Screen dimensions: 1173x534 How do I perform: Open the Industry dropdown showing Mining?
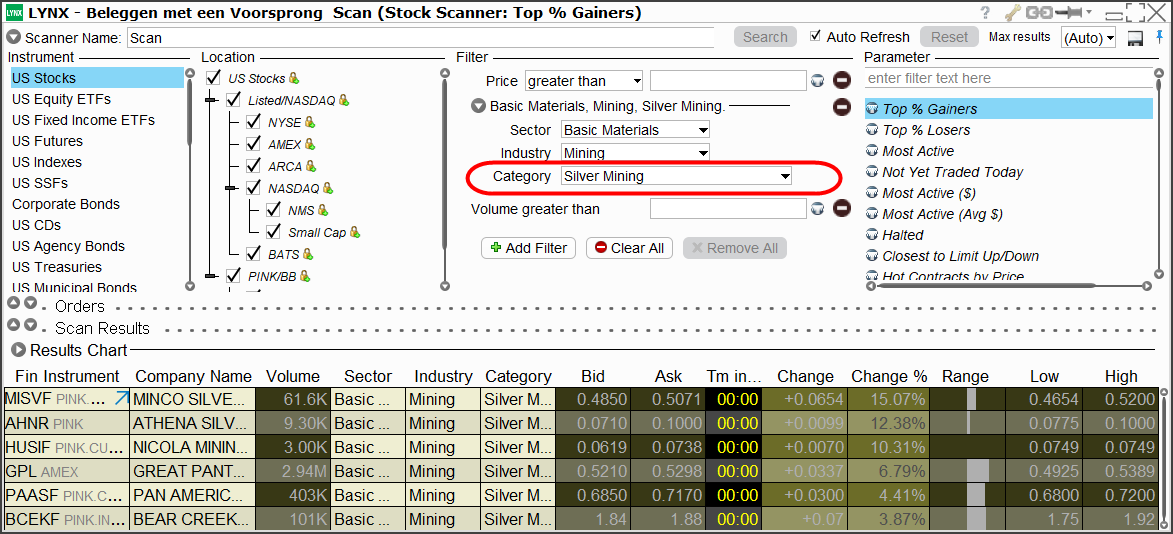coord(635,153)
